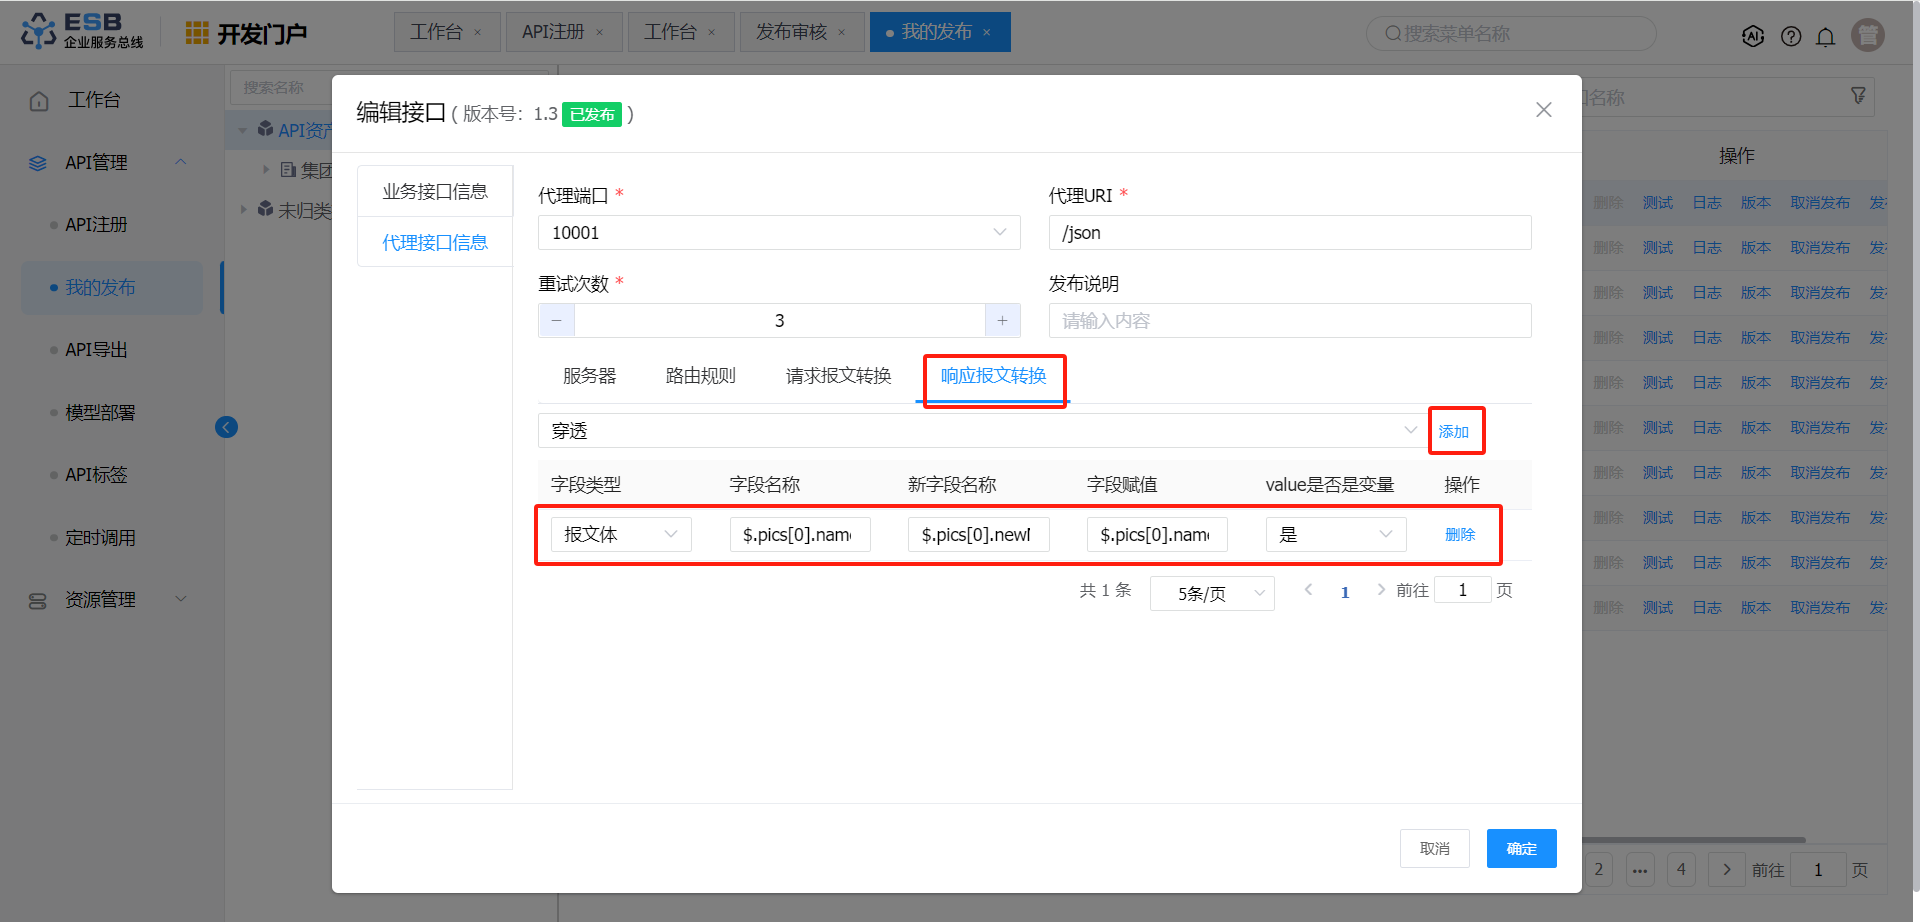Click the notification bell icon
1920x922 pixels.
pyautogui.click(x=1825, y=37)
